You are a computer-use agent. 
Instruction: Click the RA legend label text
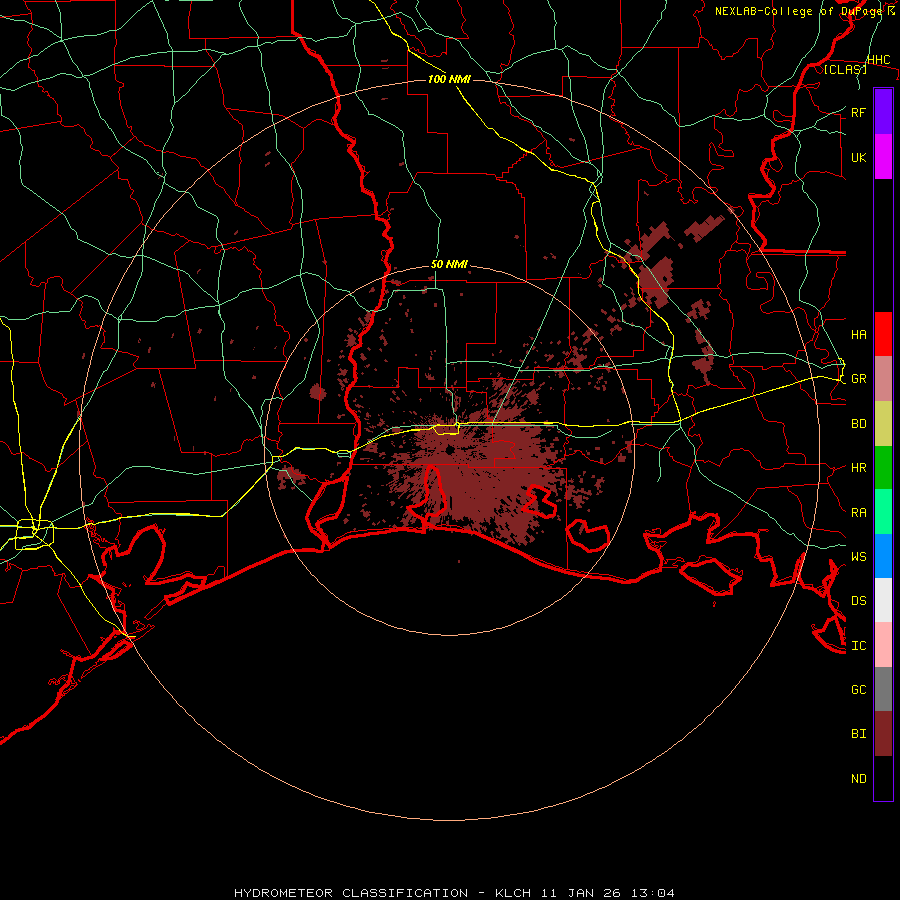(x=858, y=513)
